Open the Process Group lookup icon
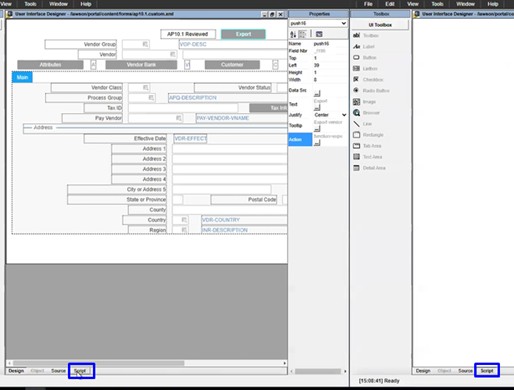The width and height of the screenshot is (514, 390). point(151,98)
